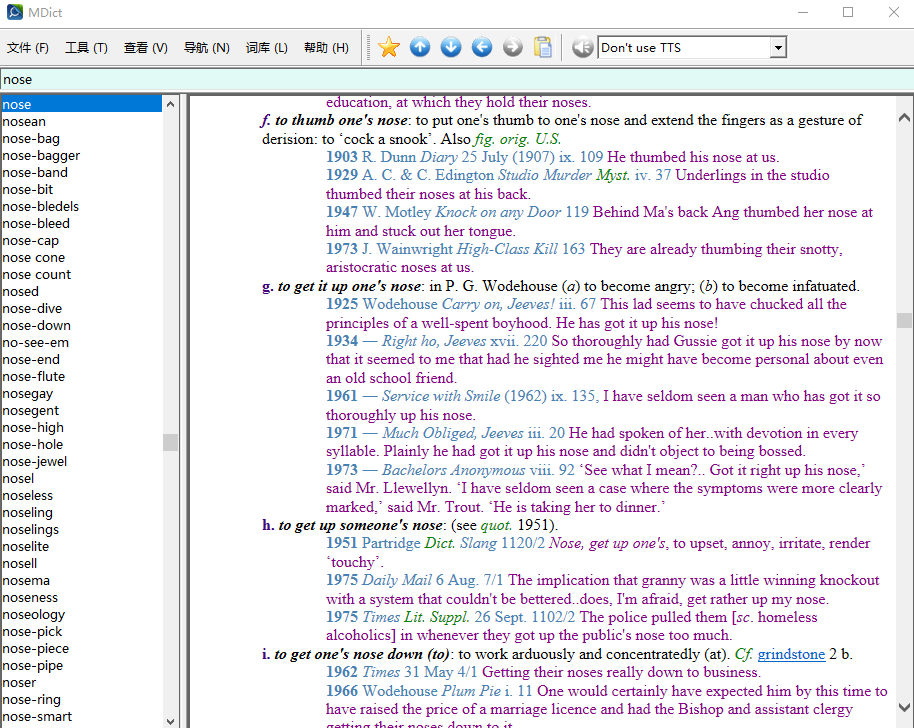Screen dimensions: 914x728
Task: Open the 文件 (F) menu
Action: pyautogui.click(x=28, y=48)
